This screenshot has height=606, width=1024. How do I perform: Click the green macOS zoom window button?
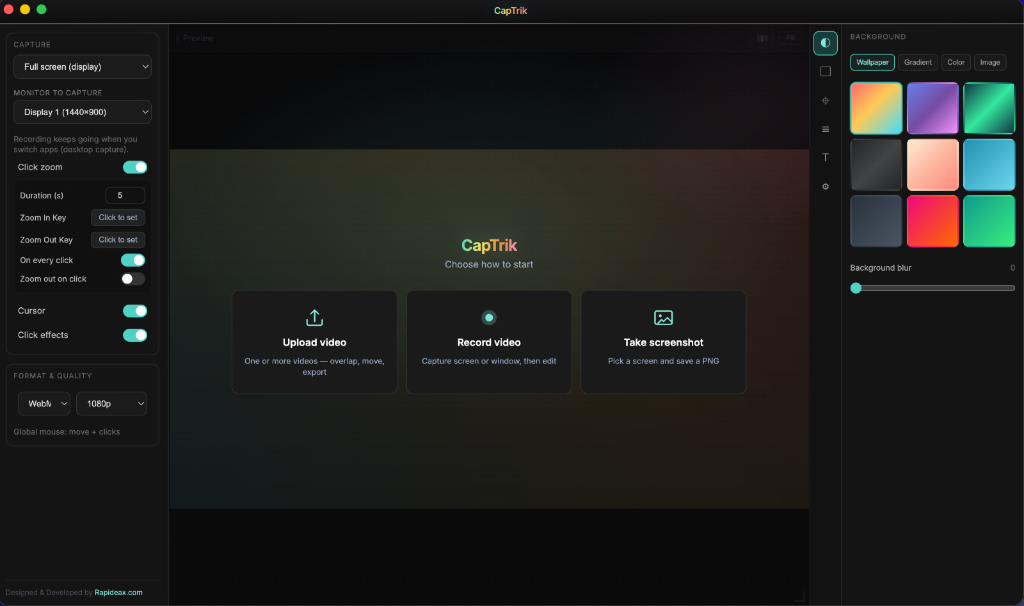point(41,9)
